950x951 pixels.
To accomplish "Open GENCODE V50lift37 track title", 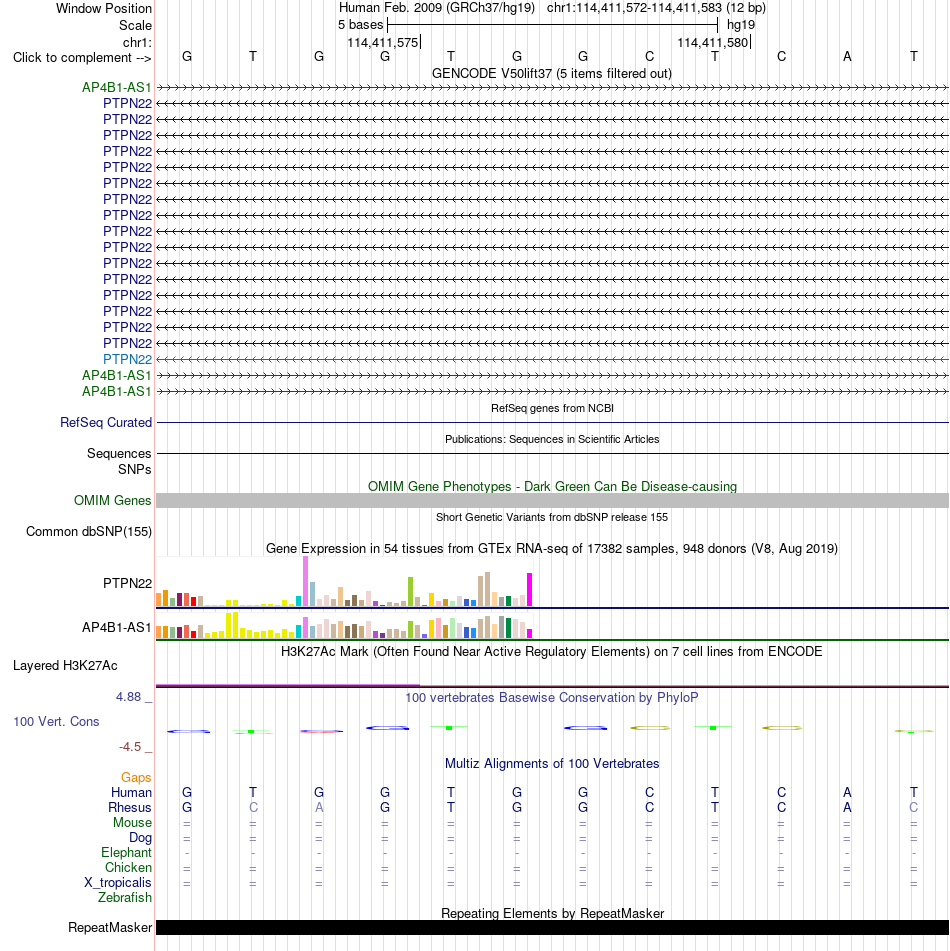I will click(551, 73).
